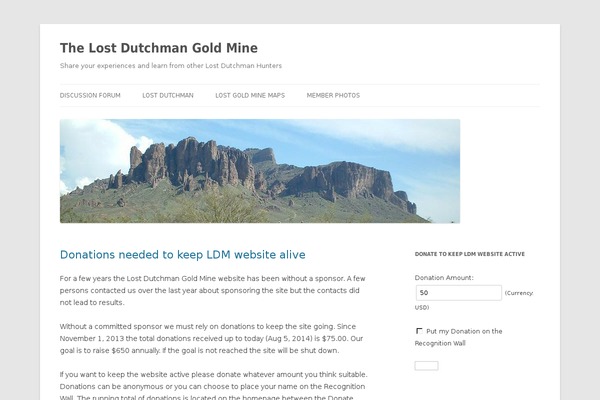Open the 'Donations needed to keep LDM website alive' post
600x400 pixels.
click(x=183, y=255)
